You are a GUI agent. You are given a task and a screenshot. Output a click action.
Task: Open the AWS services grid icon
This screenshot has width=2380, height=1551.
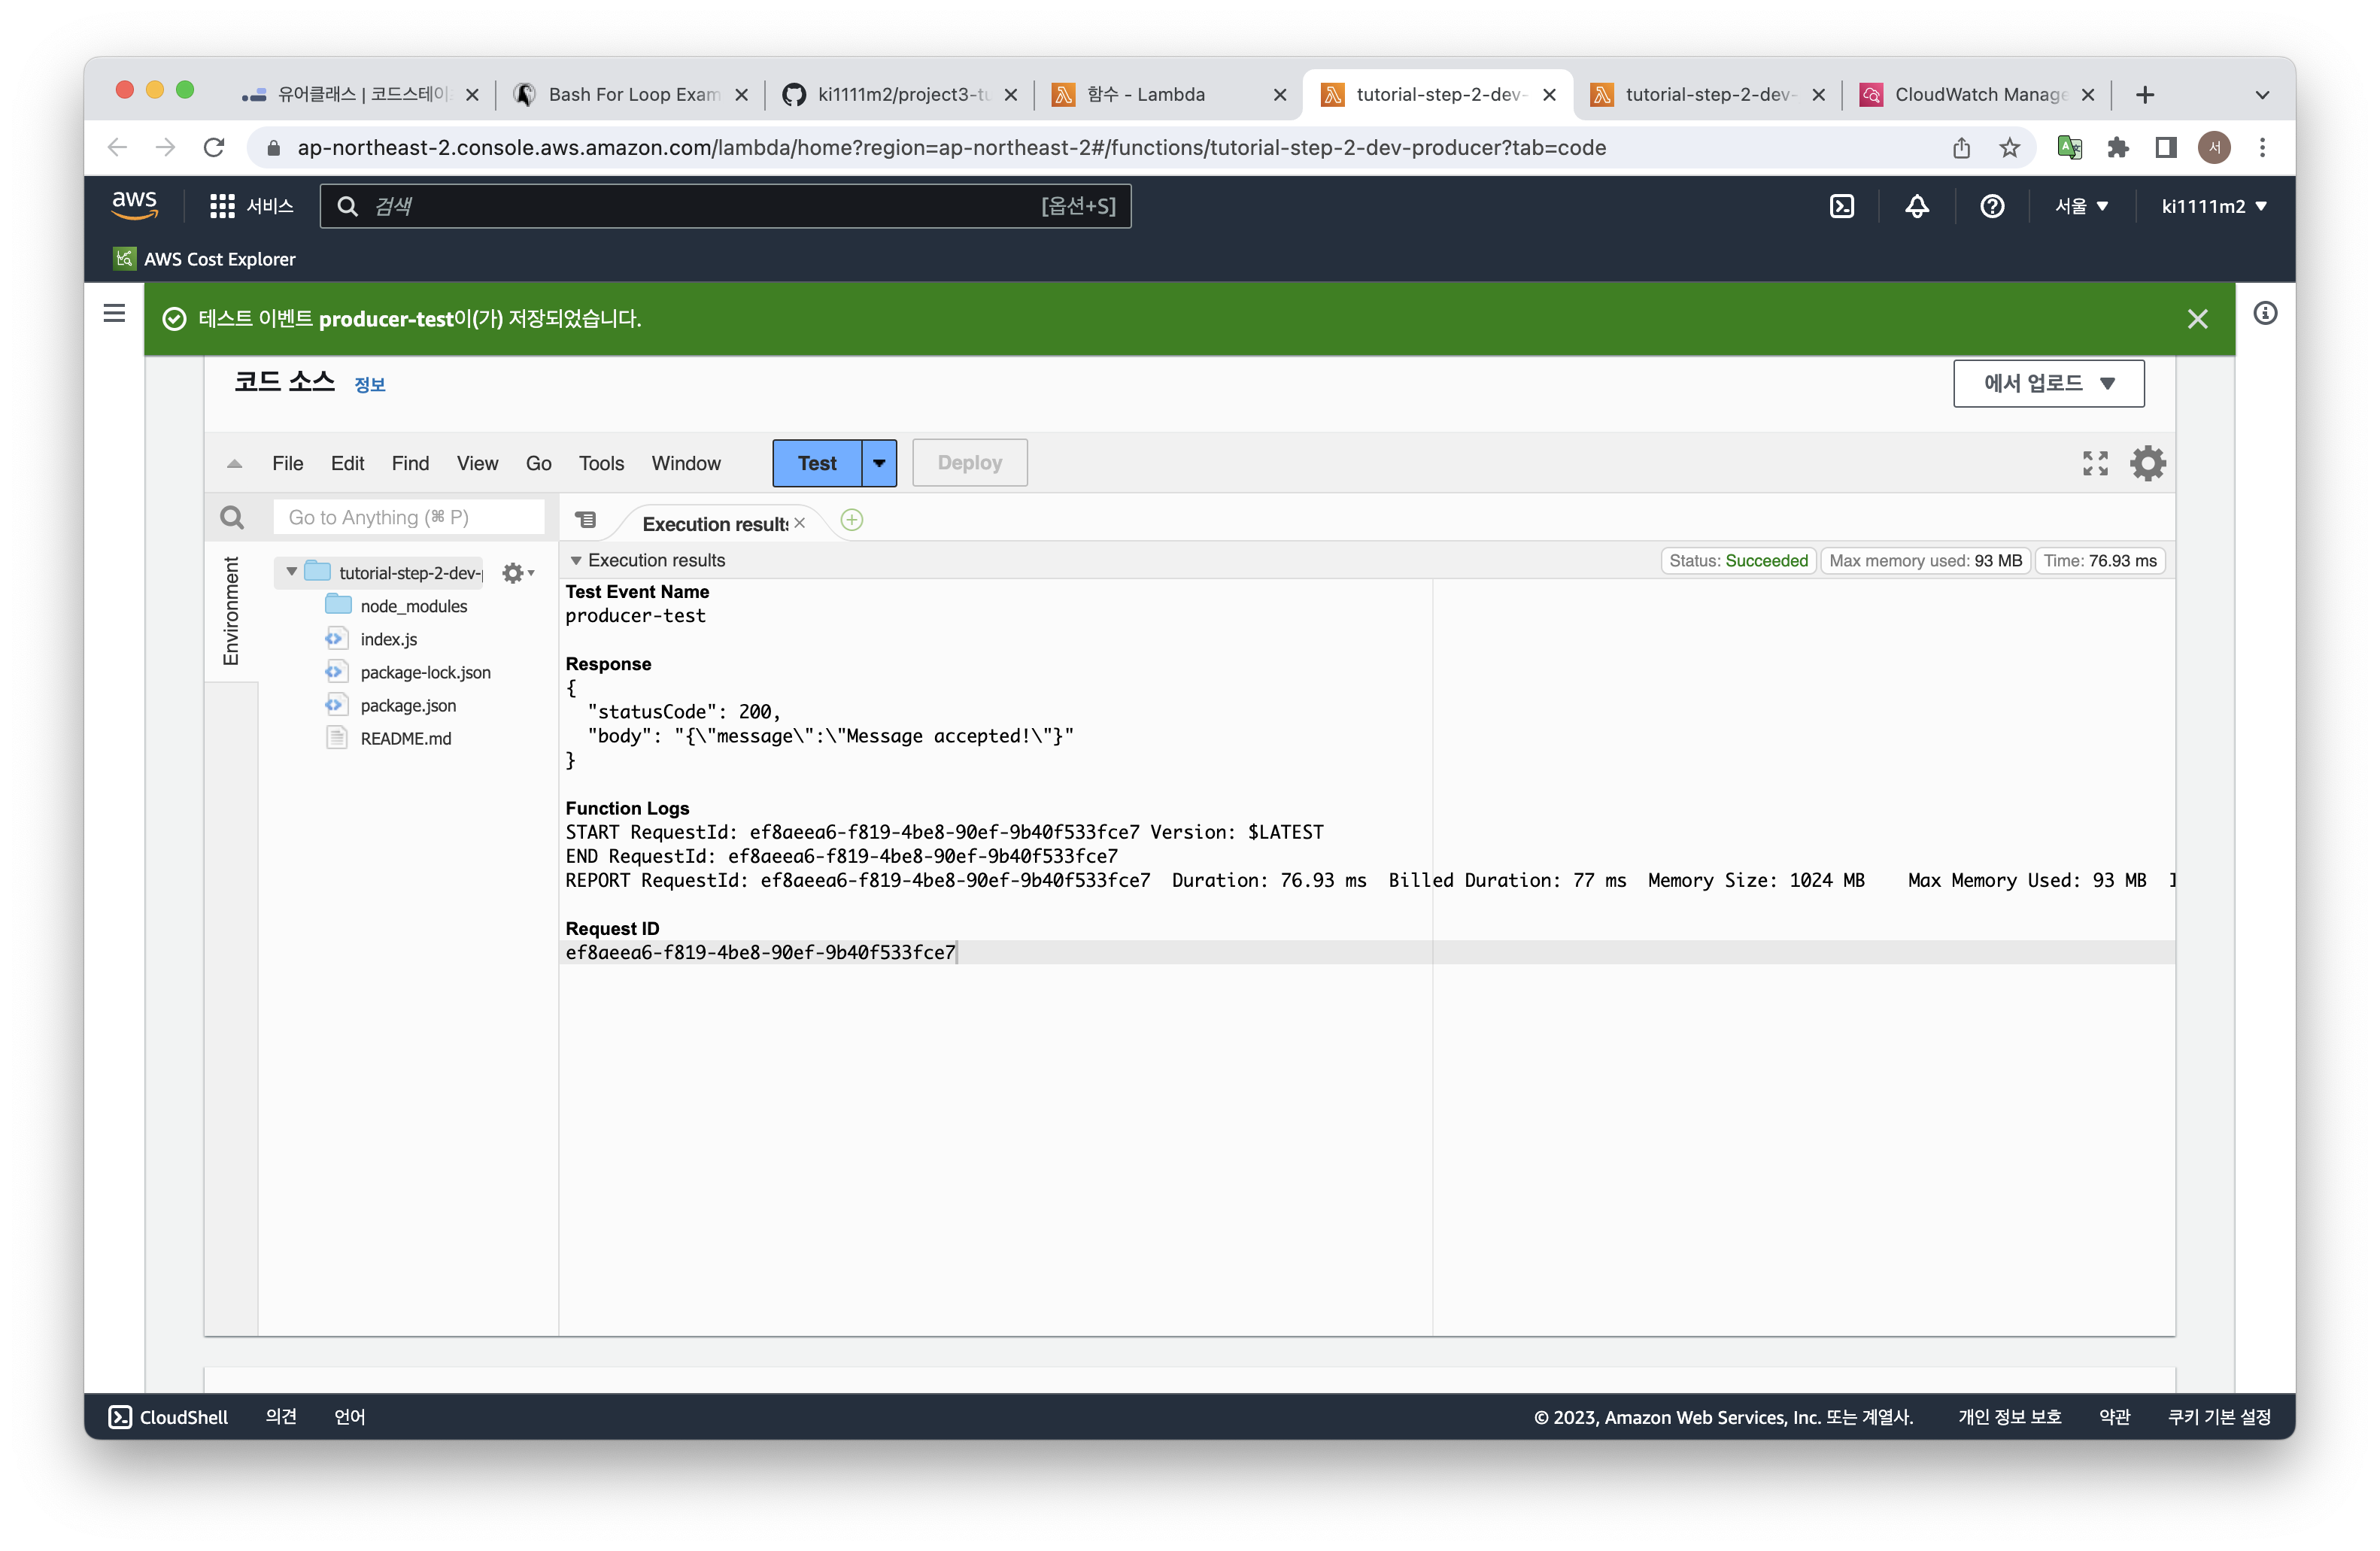pos(222,206)
